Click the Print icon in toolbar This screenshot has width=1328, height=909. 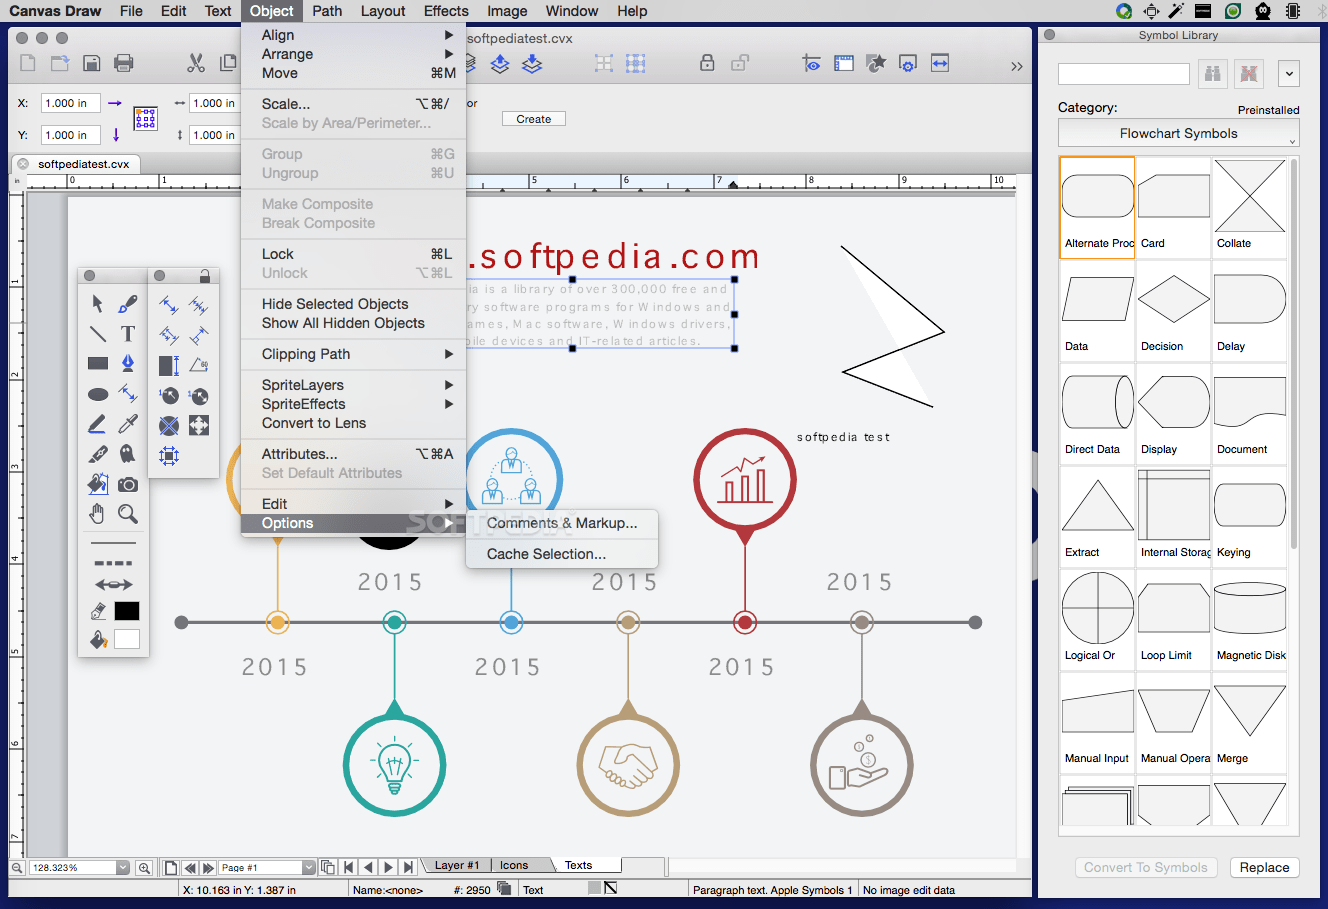pyautogui.click(x=124, y=63)
